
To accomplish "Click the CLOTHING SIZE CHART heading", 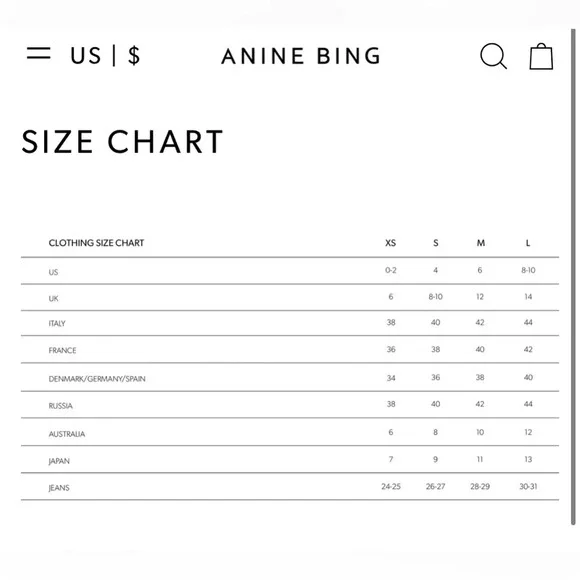I will point(96,243).
